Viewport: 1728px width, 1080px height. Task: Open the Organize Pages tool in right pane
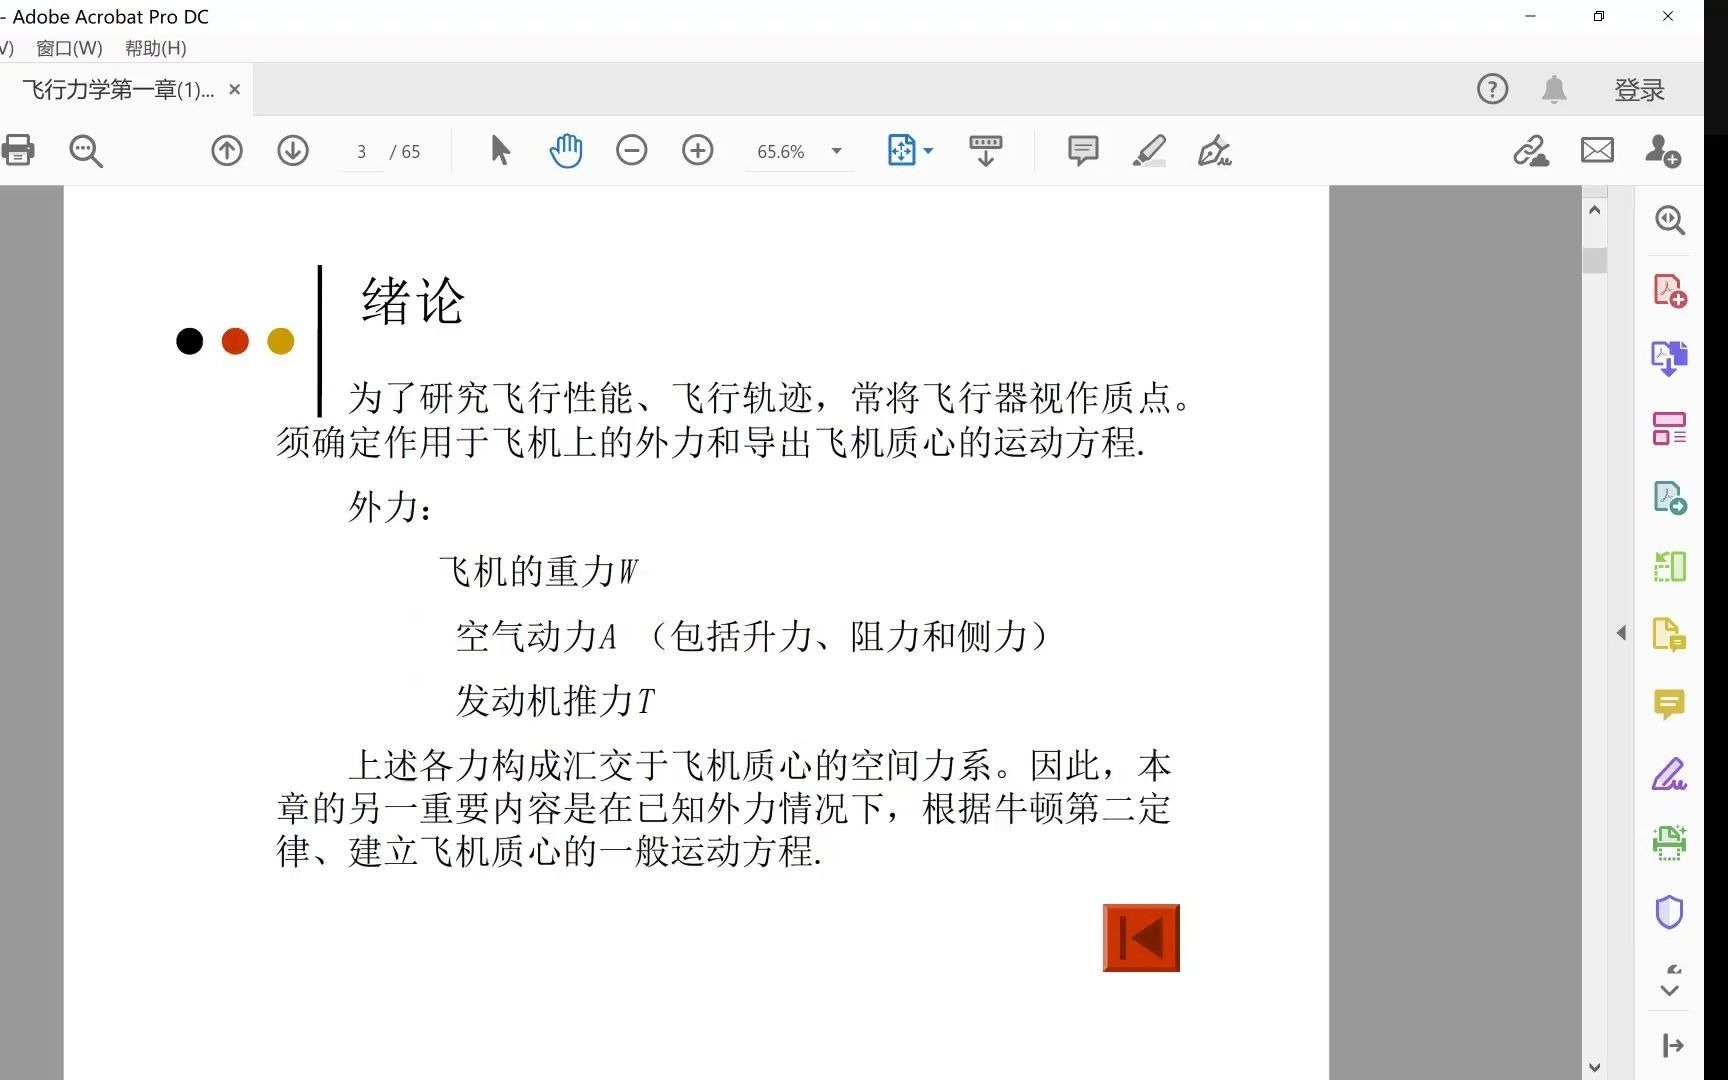click(1669, 567)
